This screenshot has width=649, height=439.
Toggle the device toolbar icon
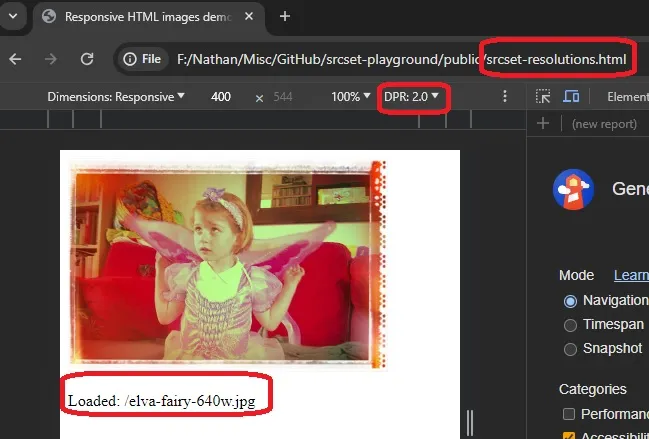572,97
